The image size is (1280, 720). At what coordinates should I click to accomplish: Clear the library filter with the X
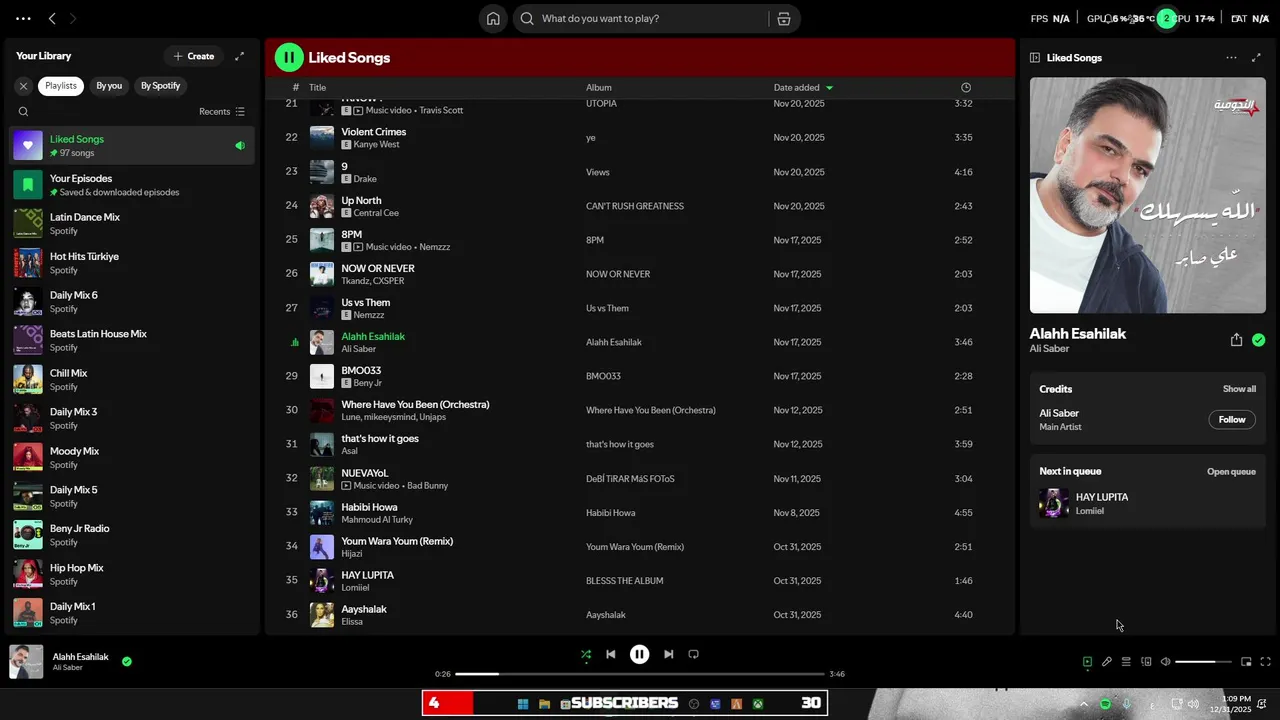coord(23,86)
